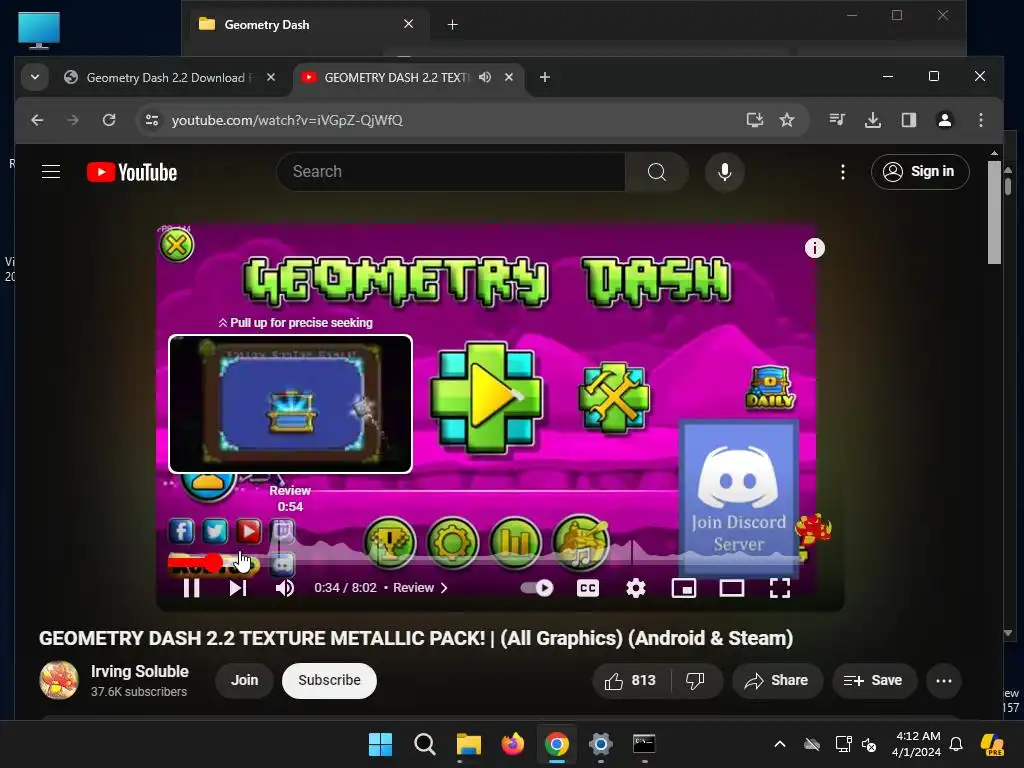The width and height of the screenshot is (1024, 768).
Task: Open the Irving Soluble channel avatar
Action: [59, 680]
